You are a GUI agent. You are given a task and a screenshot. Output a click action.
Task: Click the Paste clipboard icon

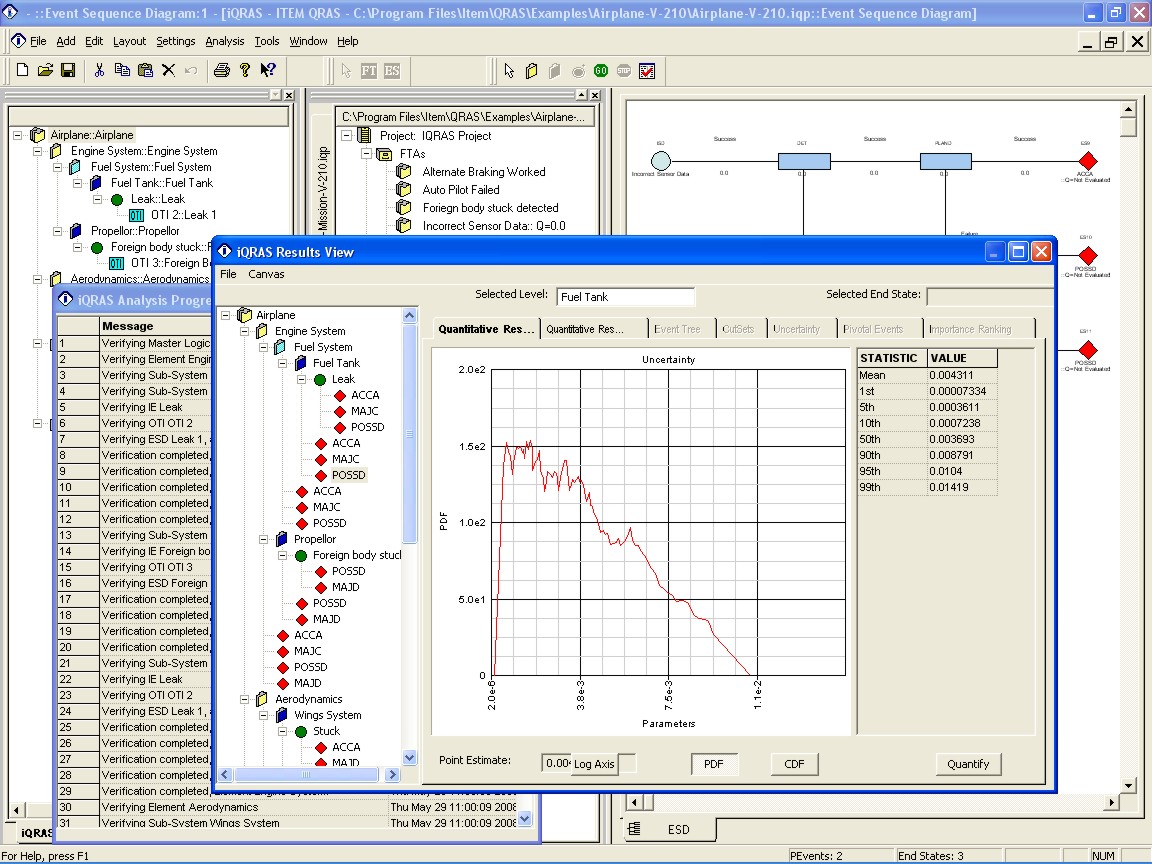tap(145, 71)
